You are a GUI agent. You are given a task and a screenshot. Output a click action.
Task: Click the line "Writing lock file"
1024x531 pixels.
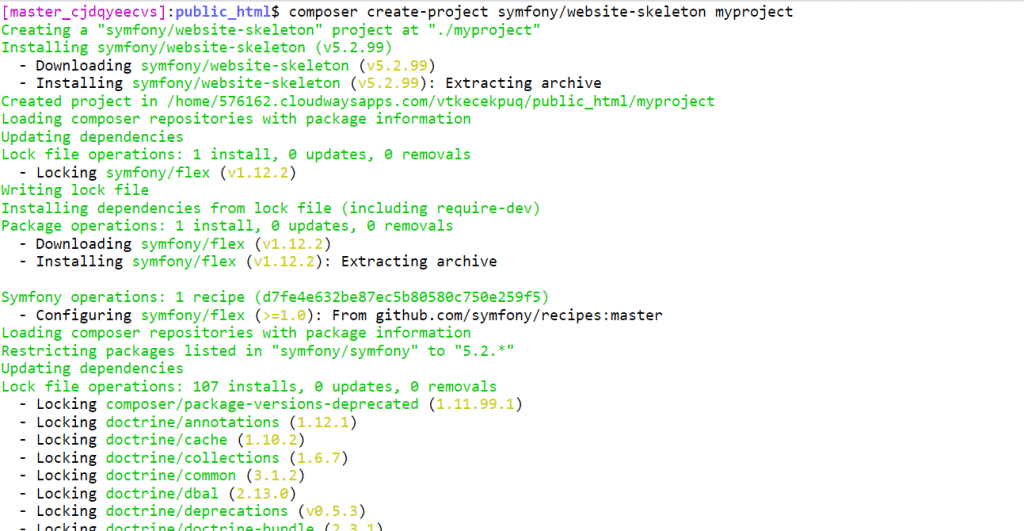(x=75, y=190)
